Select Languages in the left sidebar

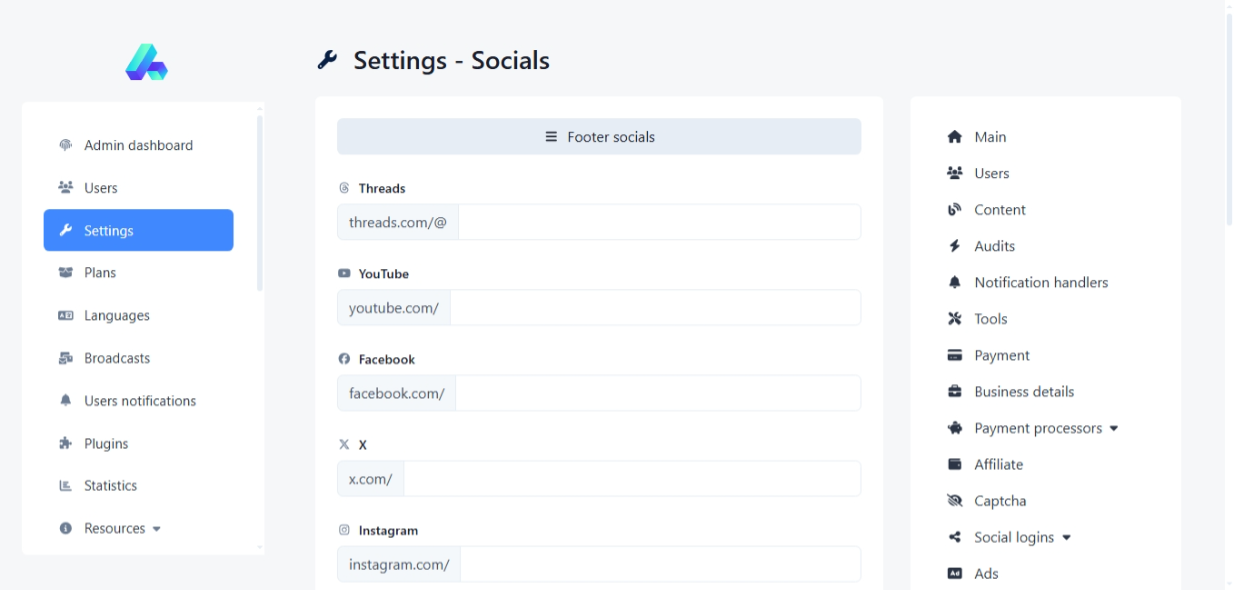point(116,316)
